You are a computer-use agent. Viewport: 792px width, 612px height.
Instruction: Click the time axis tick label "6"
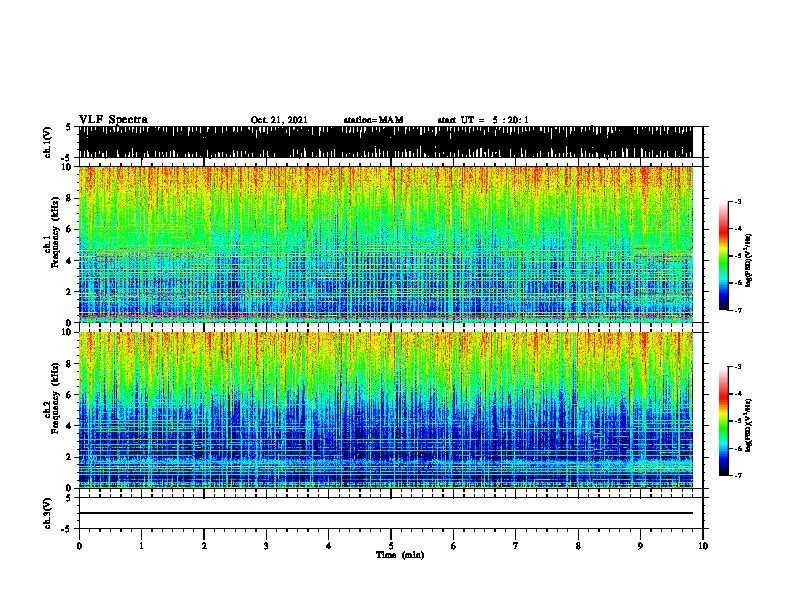(x=454, y=546)
